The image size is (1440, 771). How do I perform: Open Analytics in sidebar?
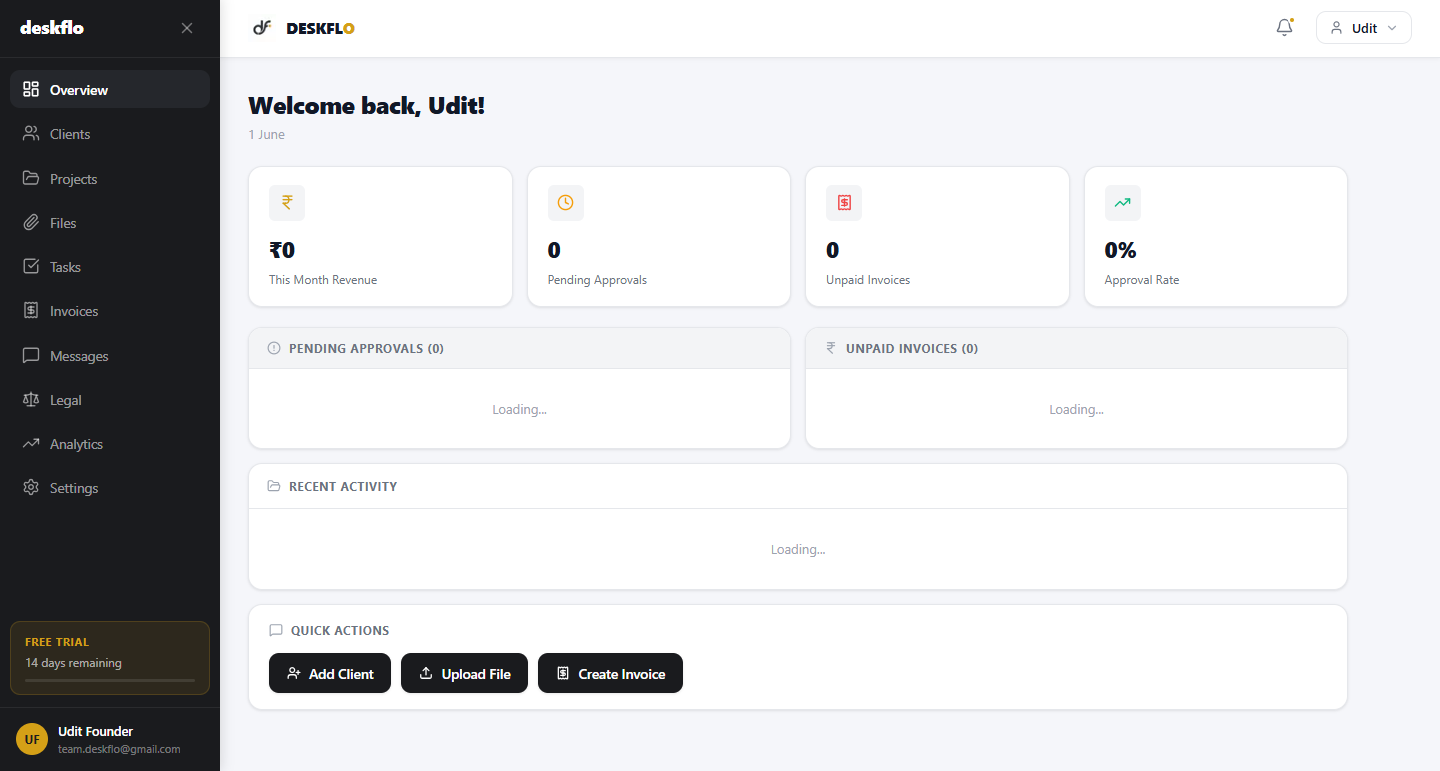click(110, 443)
